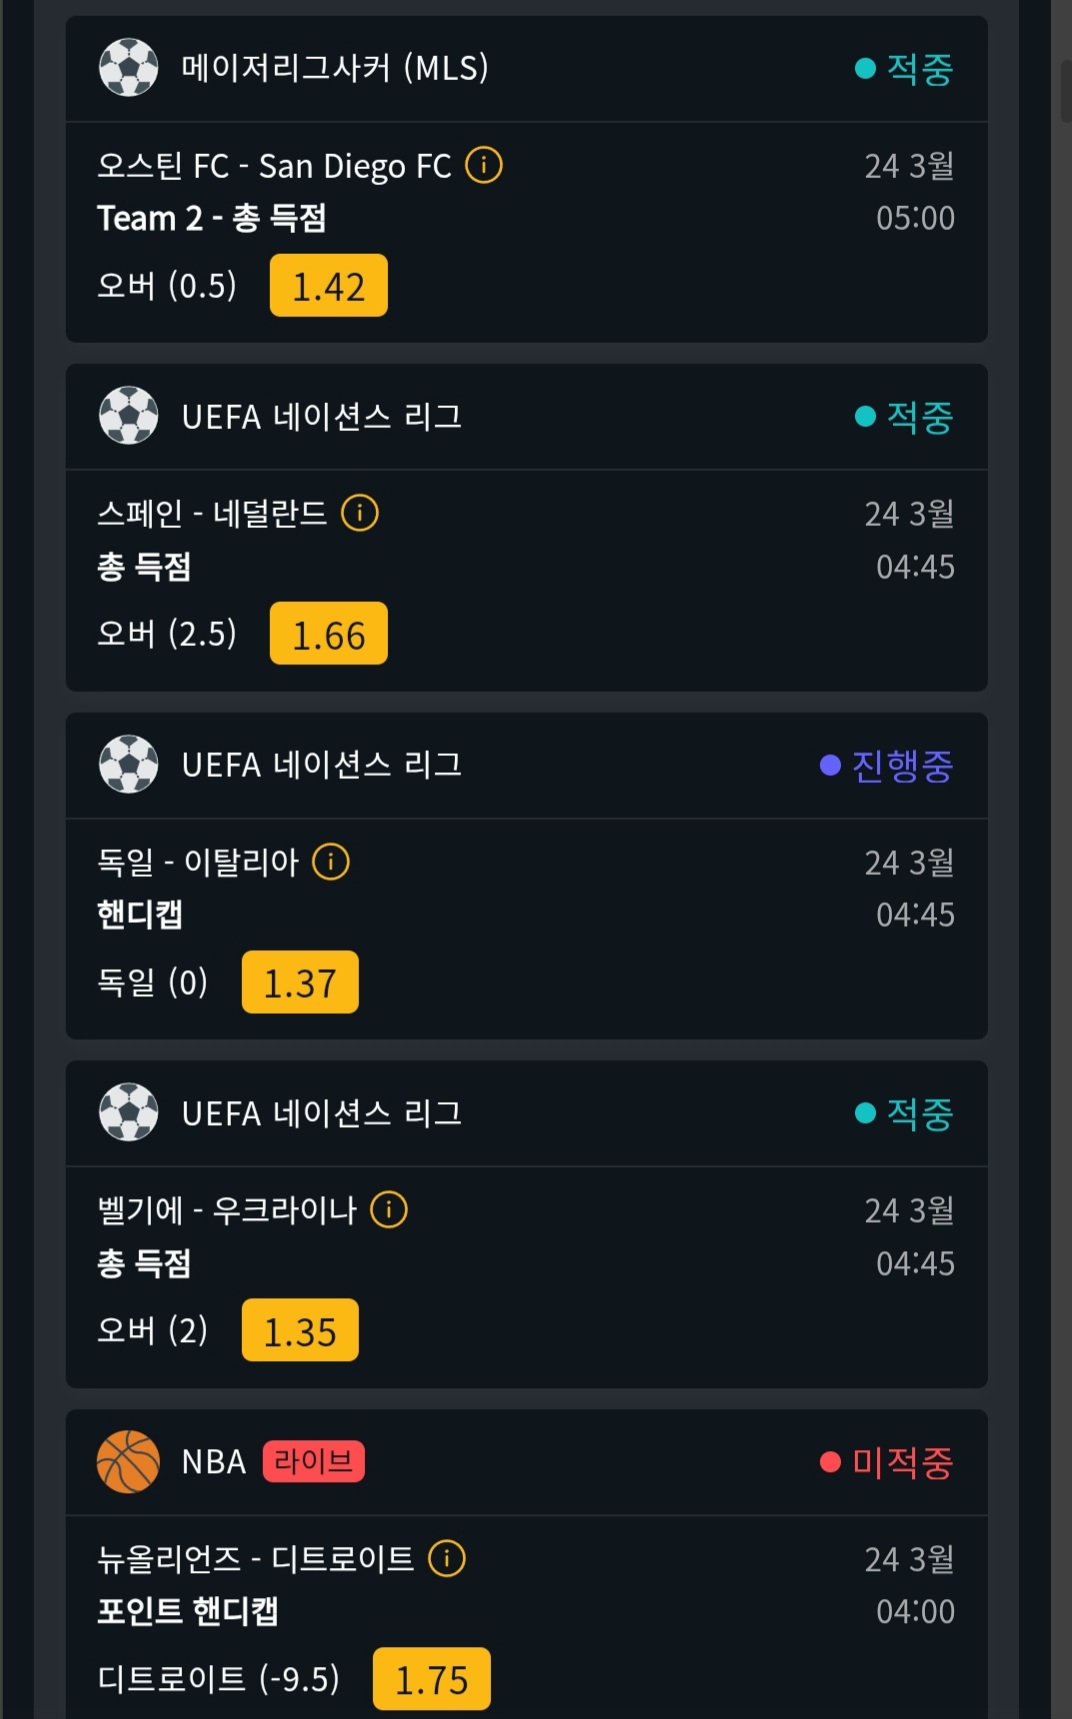
Task: Click info icon next to 스페인 - 네덜란드
Action: click(360, 513)
